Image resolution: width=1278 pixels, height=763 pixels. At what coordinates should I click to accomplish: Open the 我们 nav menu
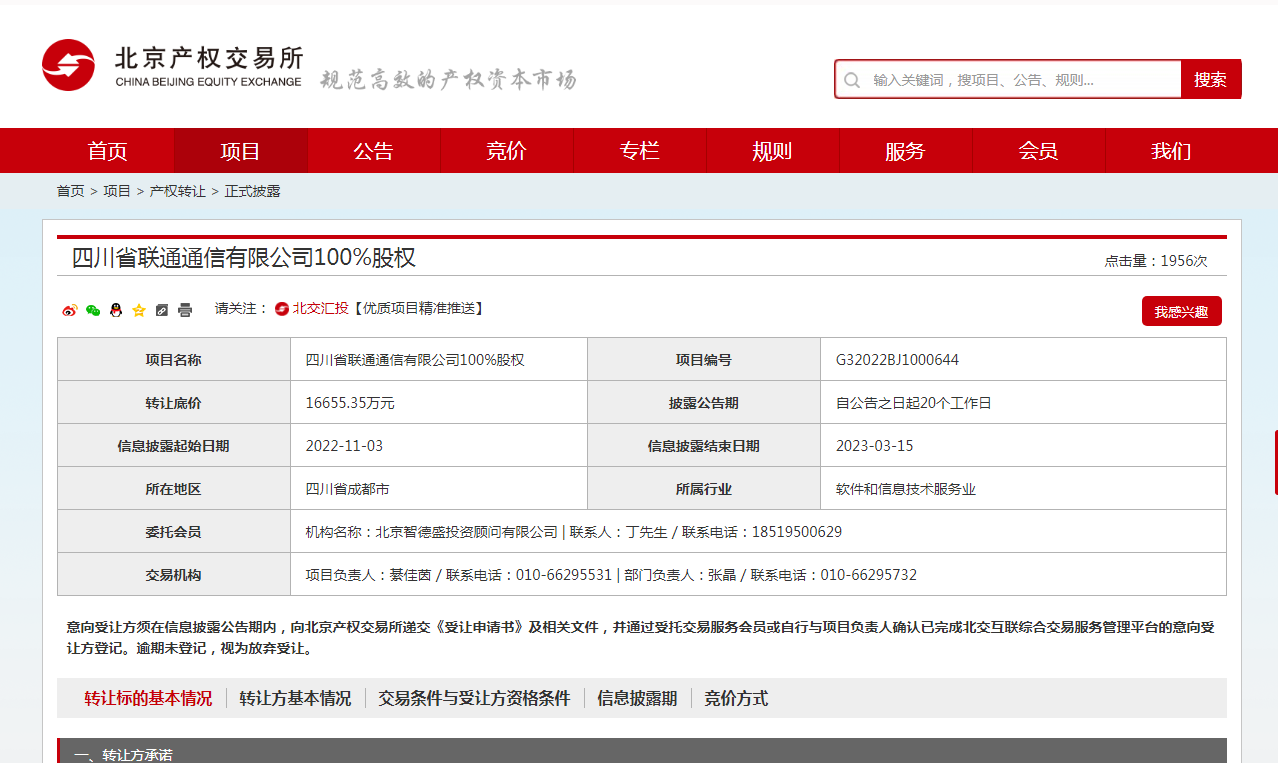pyautogui.click(x=1172, y=151)
